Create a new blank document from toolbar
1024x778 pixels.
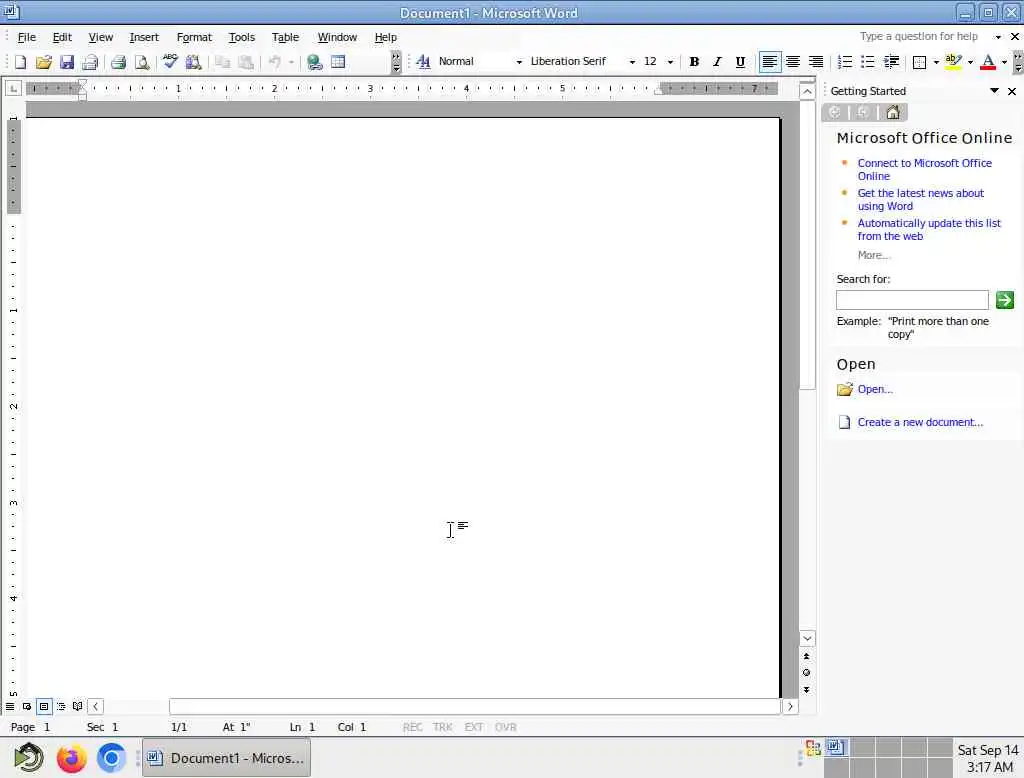tap(20, 62)
